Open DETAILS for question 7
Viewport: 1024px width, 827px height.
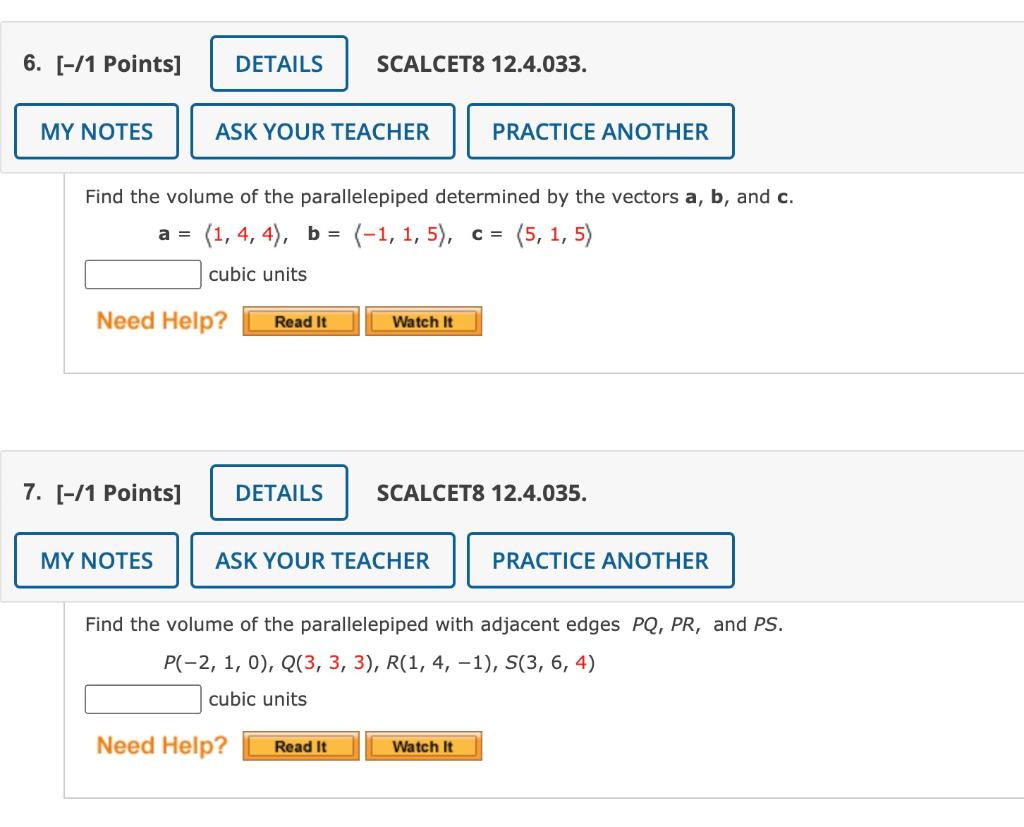click(x=279, y=492)
